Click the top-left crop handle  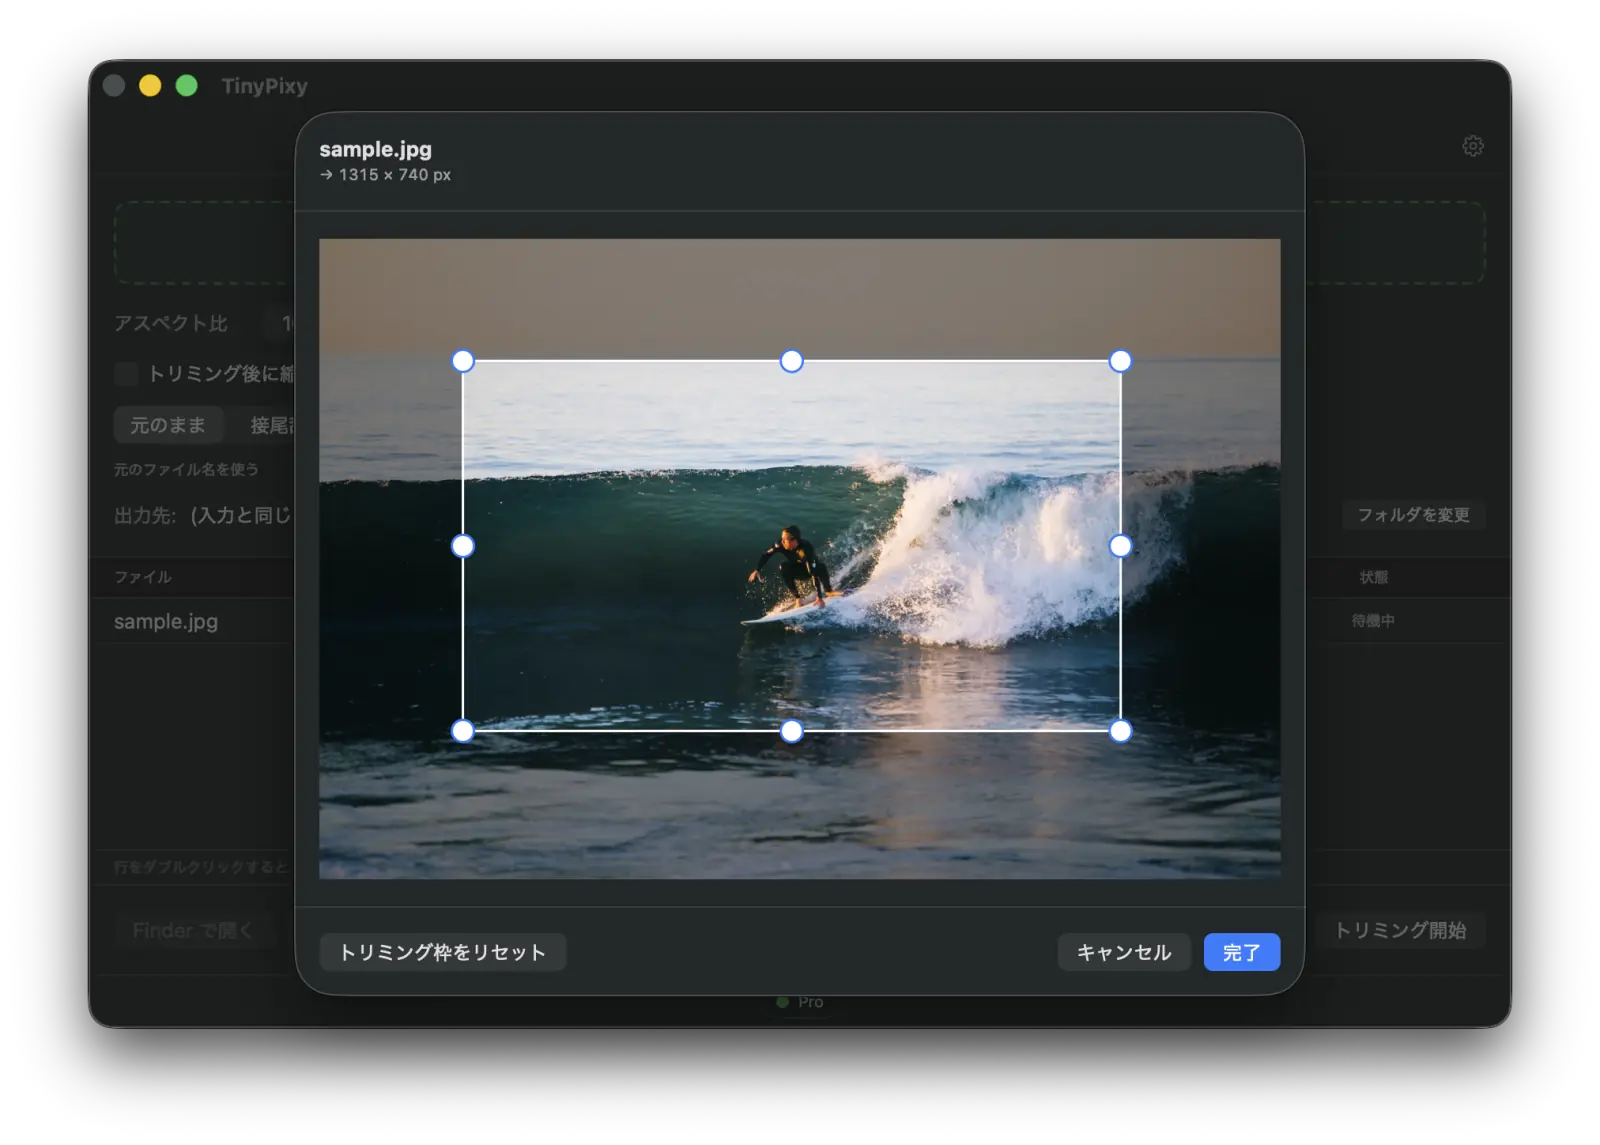463,361
